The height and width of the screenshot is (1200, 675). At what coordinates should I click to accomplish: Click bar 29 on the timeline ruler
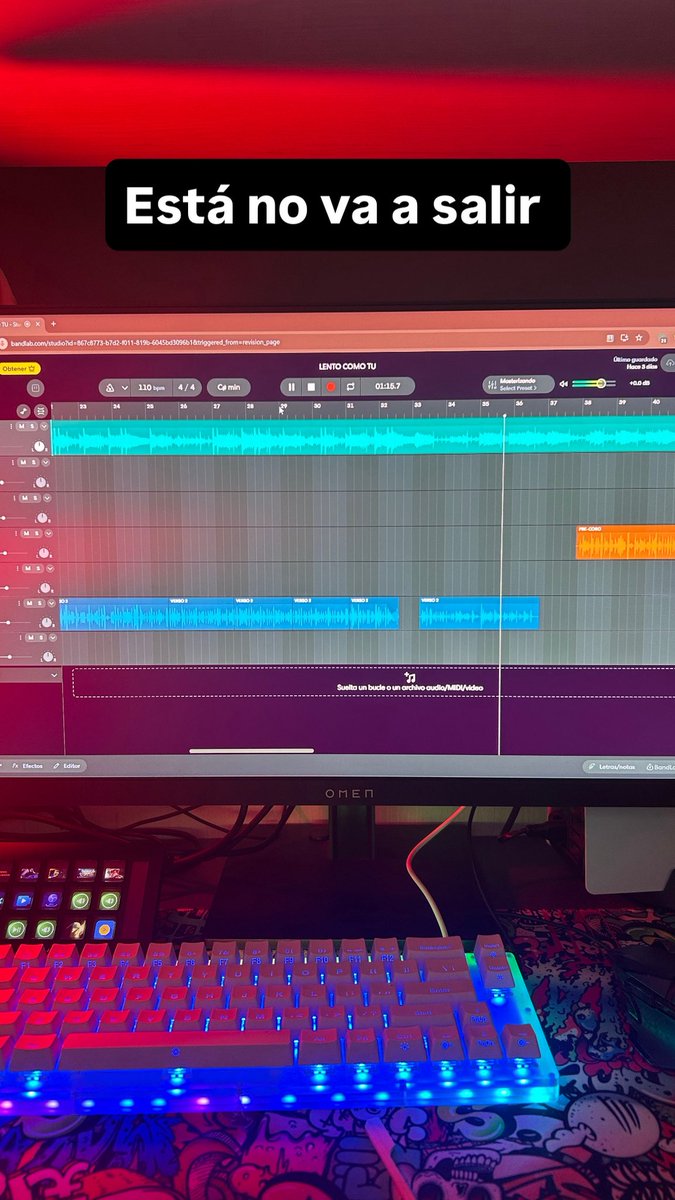click(283, 406)
